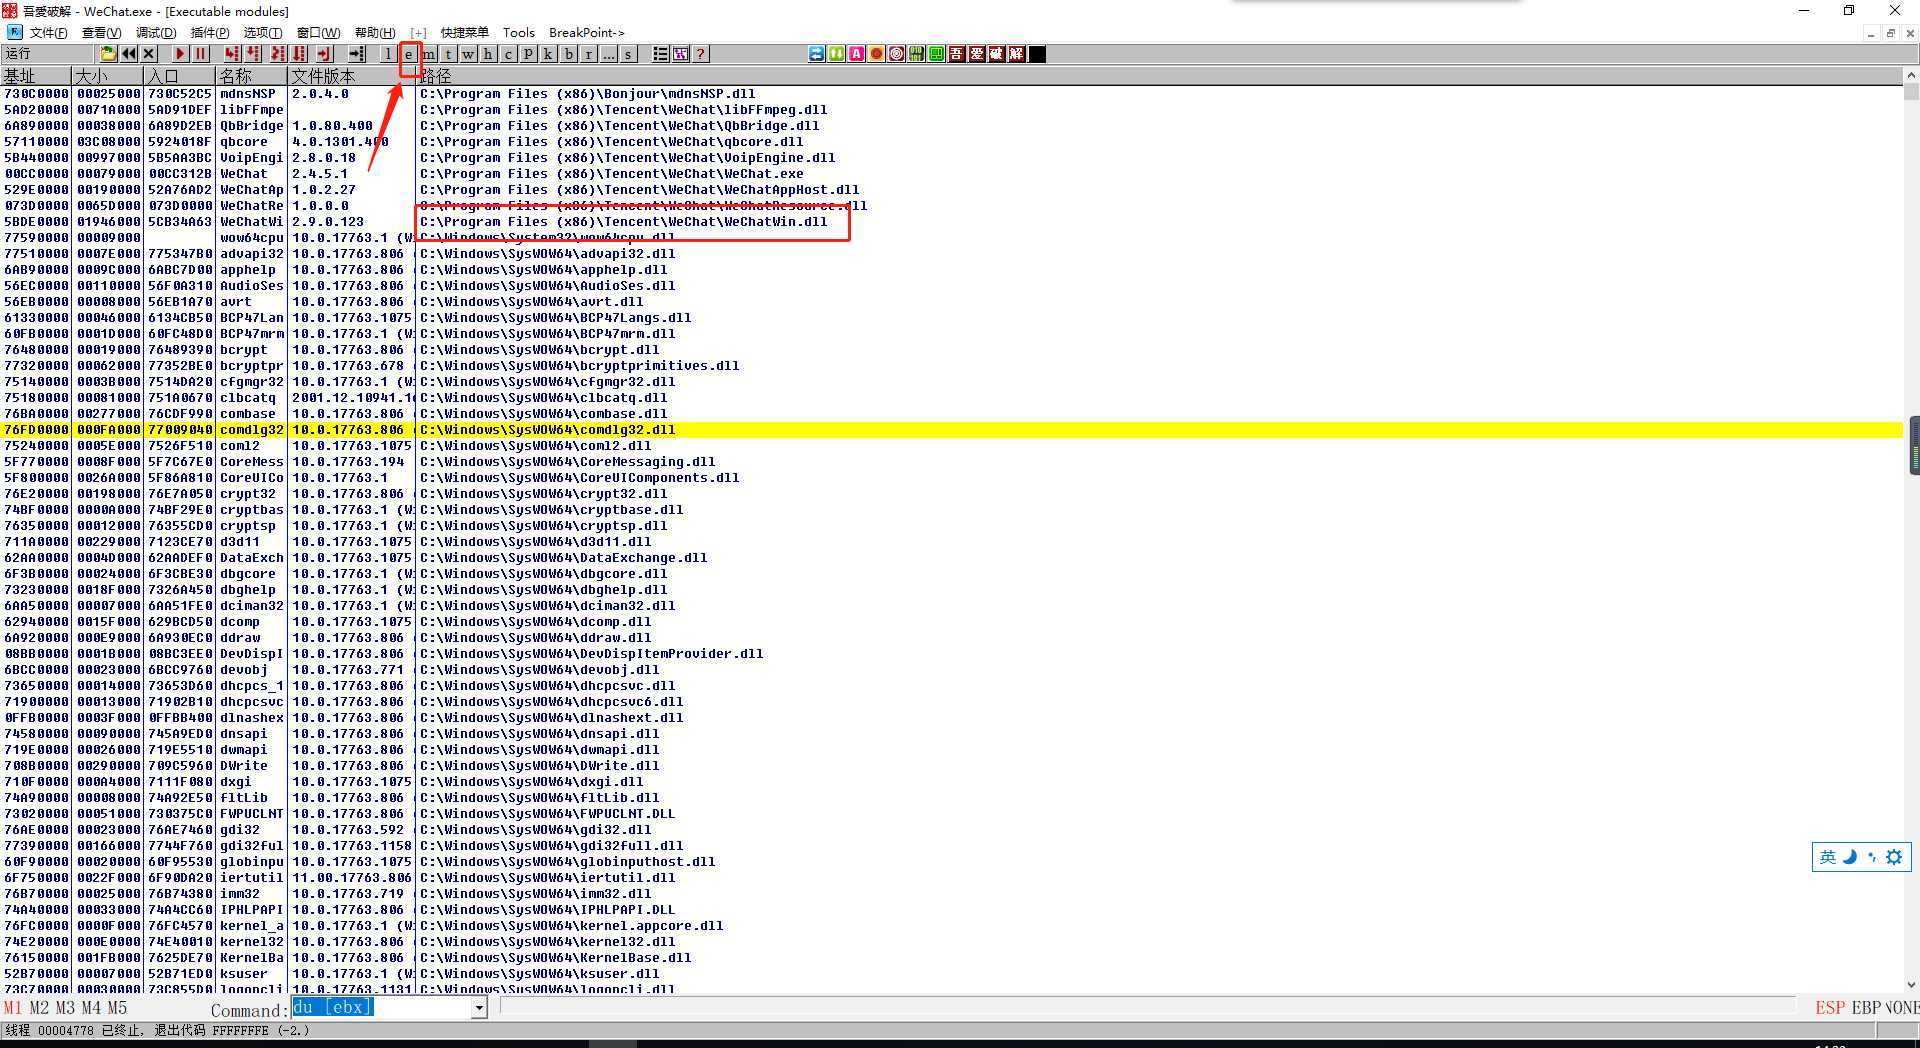Expand the Command history dropdown arrow
The height and width of the screenshot is (1048, 1920).
point(479,1008)
